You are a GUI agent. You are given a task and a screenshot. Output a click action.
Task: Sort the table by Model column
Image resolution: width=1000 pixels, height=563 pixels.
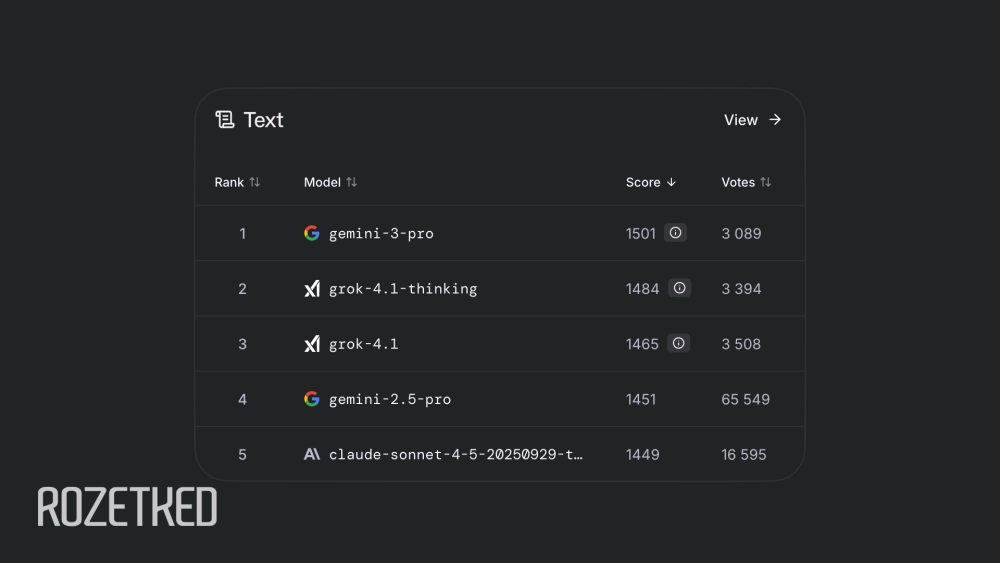[330, 182]
